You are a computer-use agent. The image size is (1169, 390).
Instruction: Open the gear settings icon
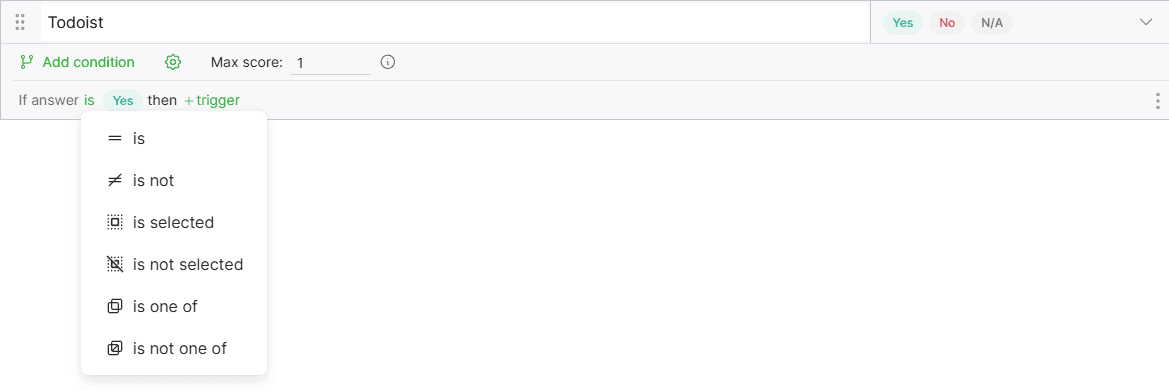173,63
